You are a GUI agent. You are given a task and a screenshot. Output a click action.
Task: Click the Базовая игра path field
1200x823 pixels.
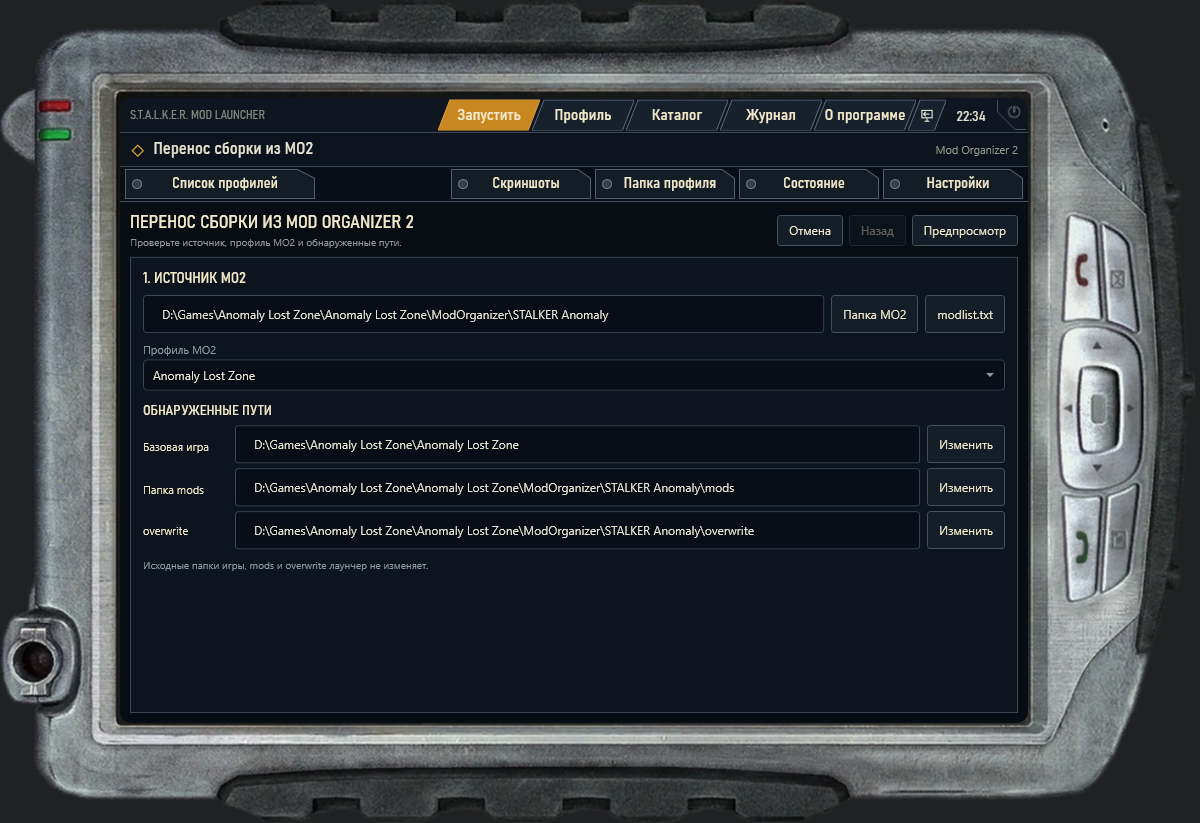pos(577,445)
